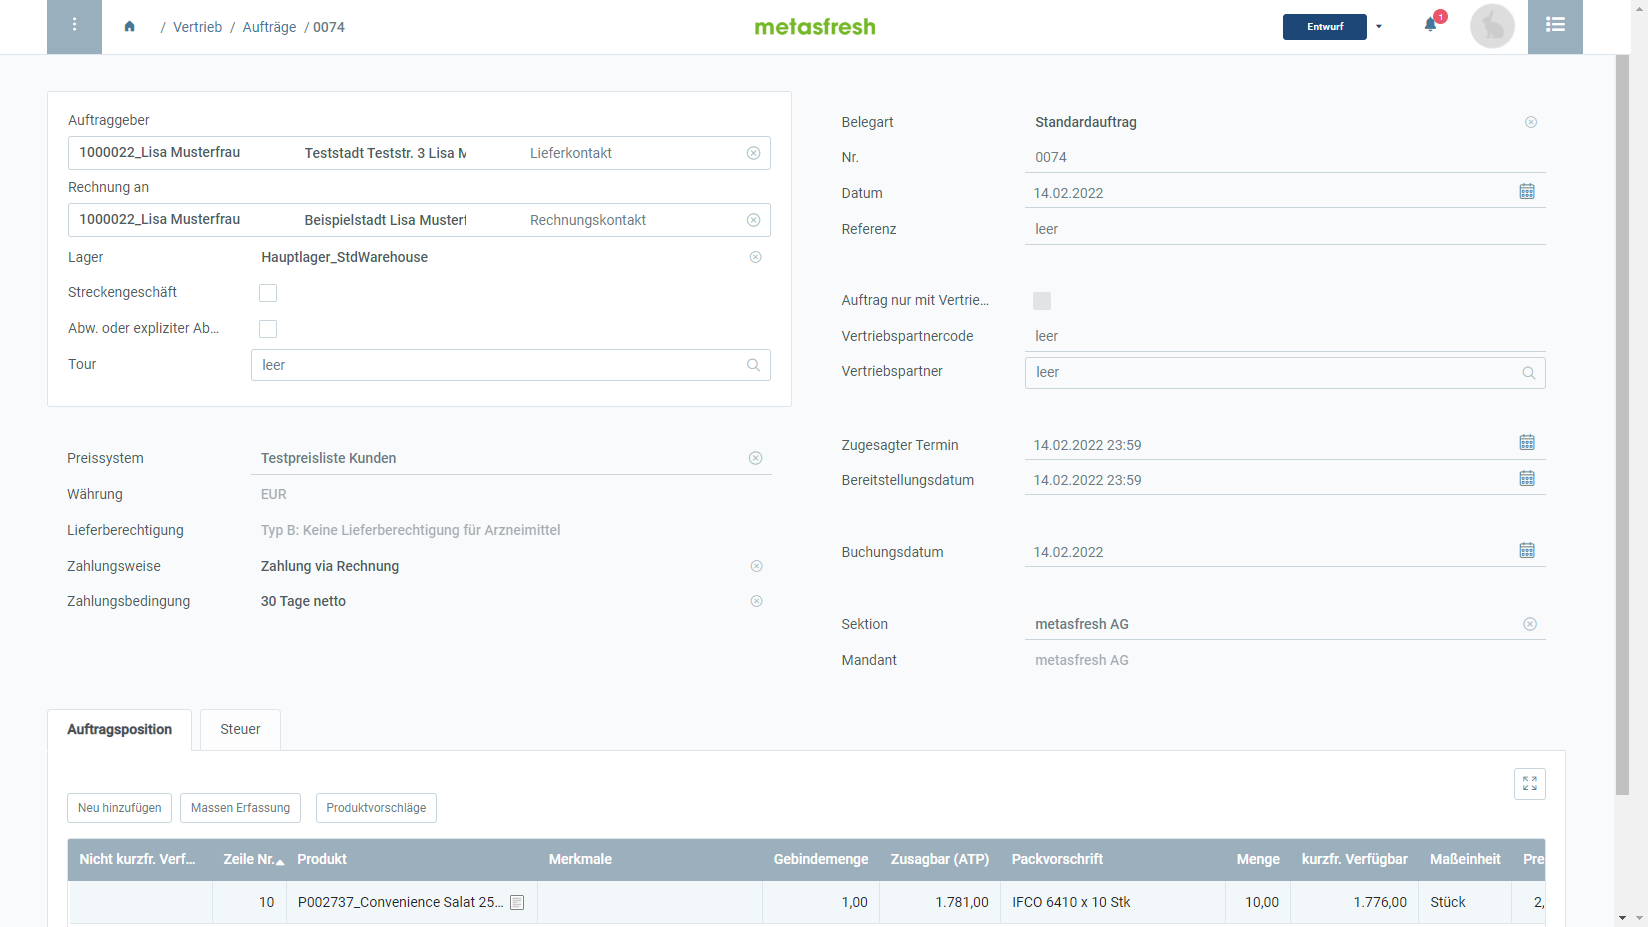Click the home icon in breadcrumb
The image size is (1648, 927).
coord(129,27)
